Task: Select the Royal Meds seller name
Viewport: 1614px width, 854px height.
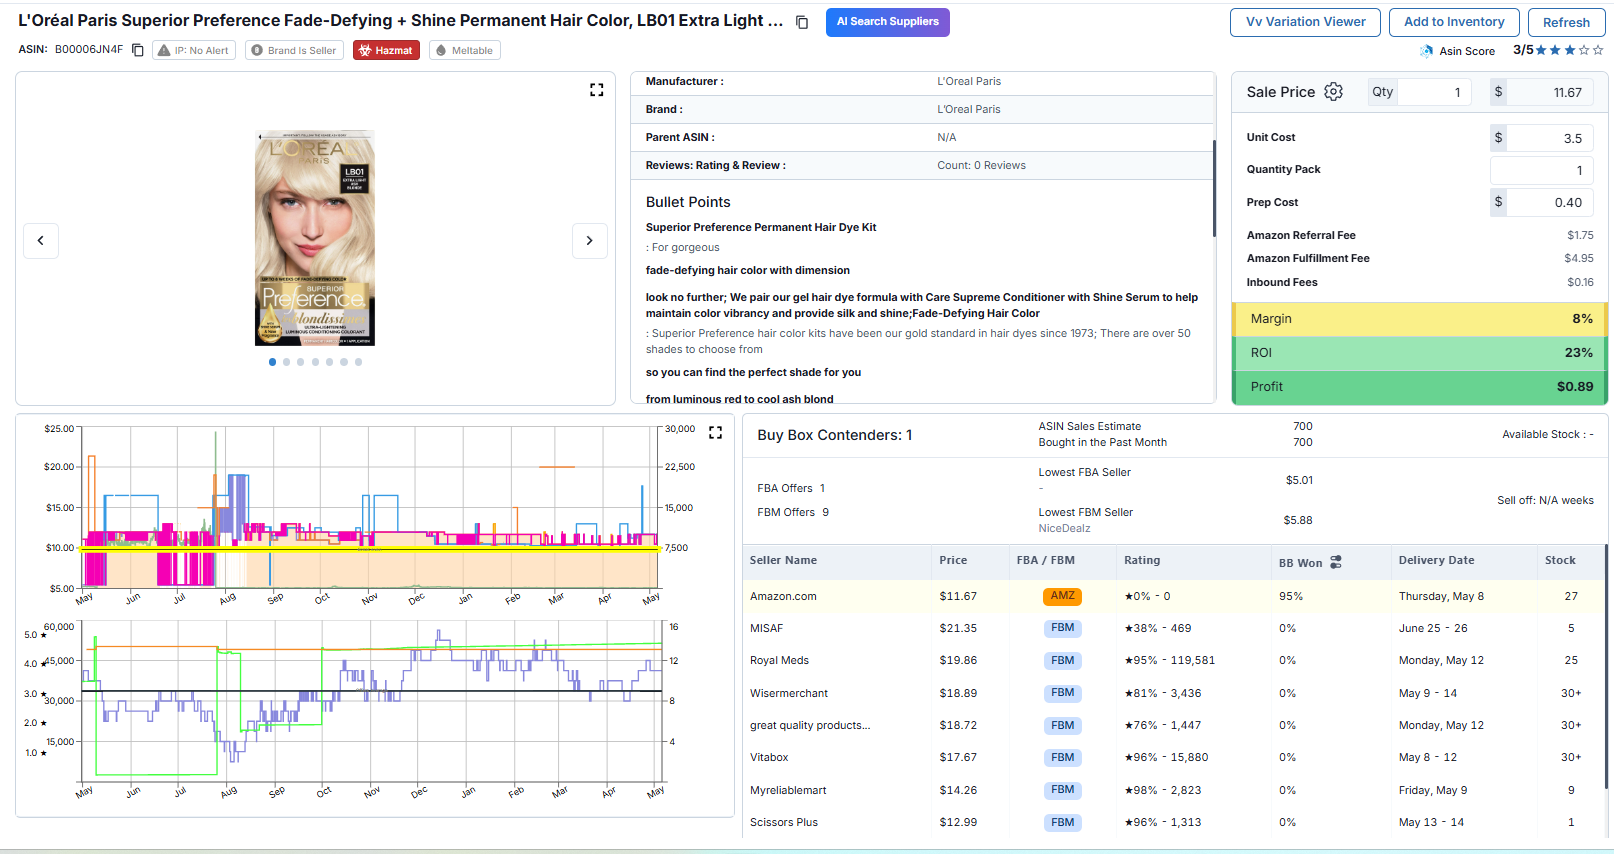Action: pos(779,661)
